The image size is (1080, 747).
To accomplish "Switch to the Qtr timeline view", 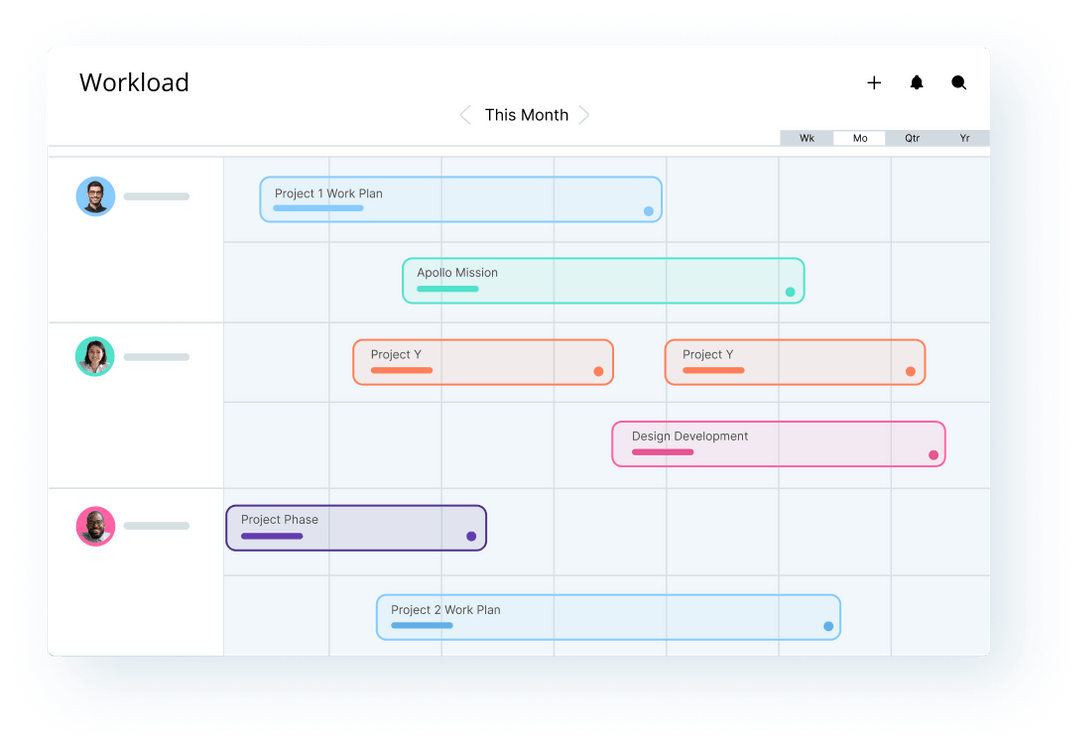I will click(912, 138).
